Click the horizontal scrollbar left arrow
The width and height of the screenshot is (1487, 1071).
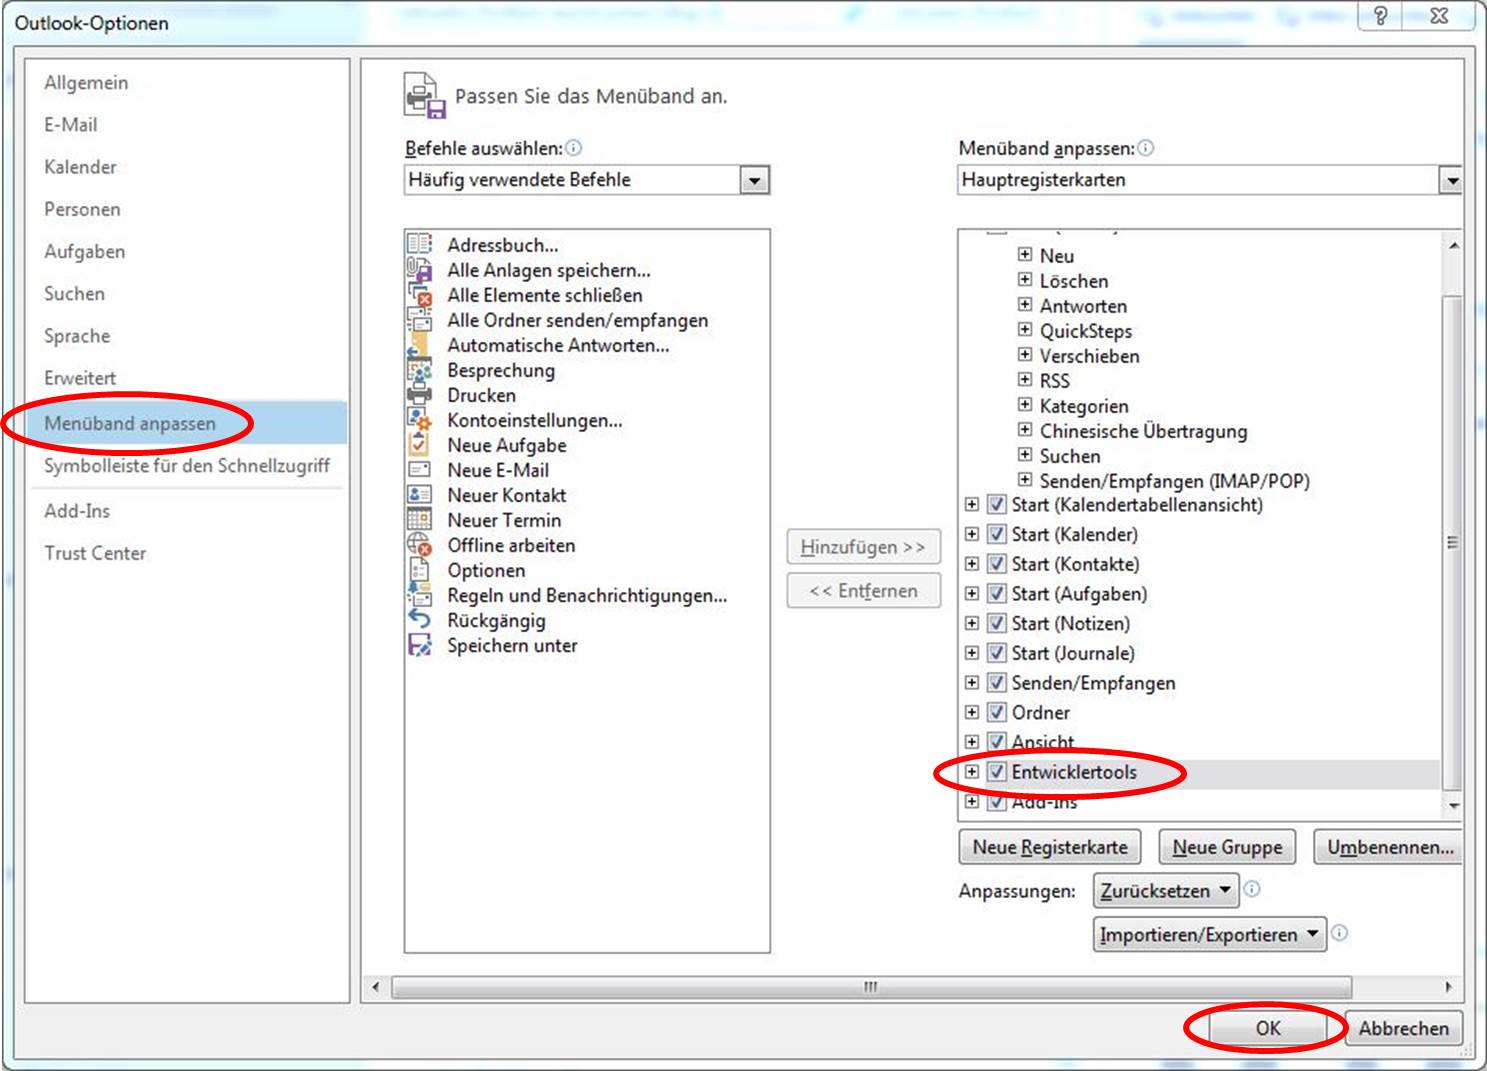[376, 987]
